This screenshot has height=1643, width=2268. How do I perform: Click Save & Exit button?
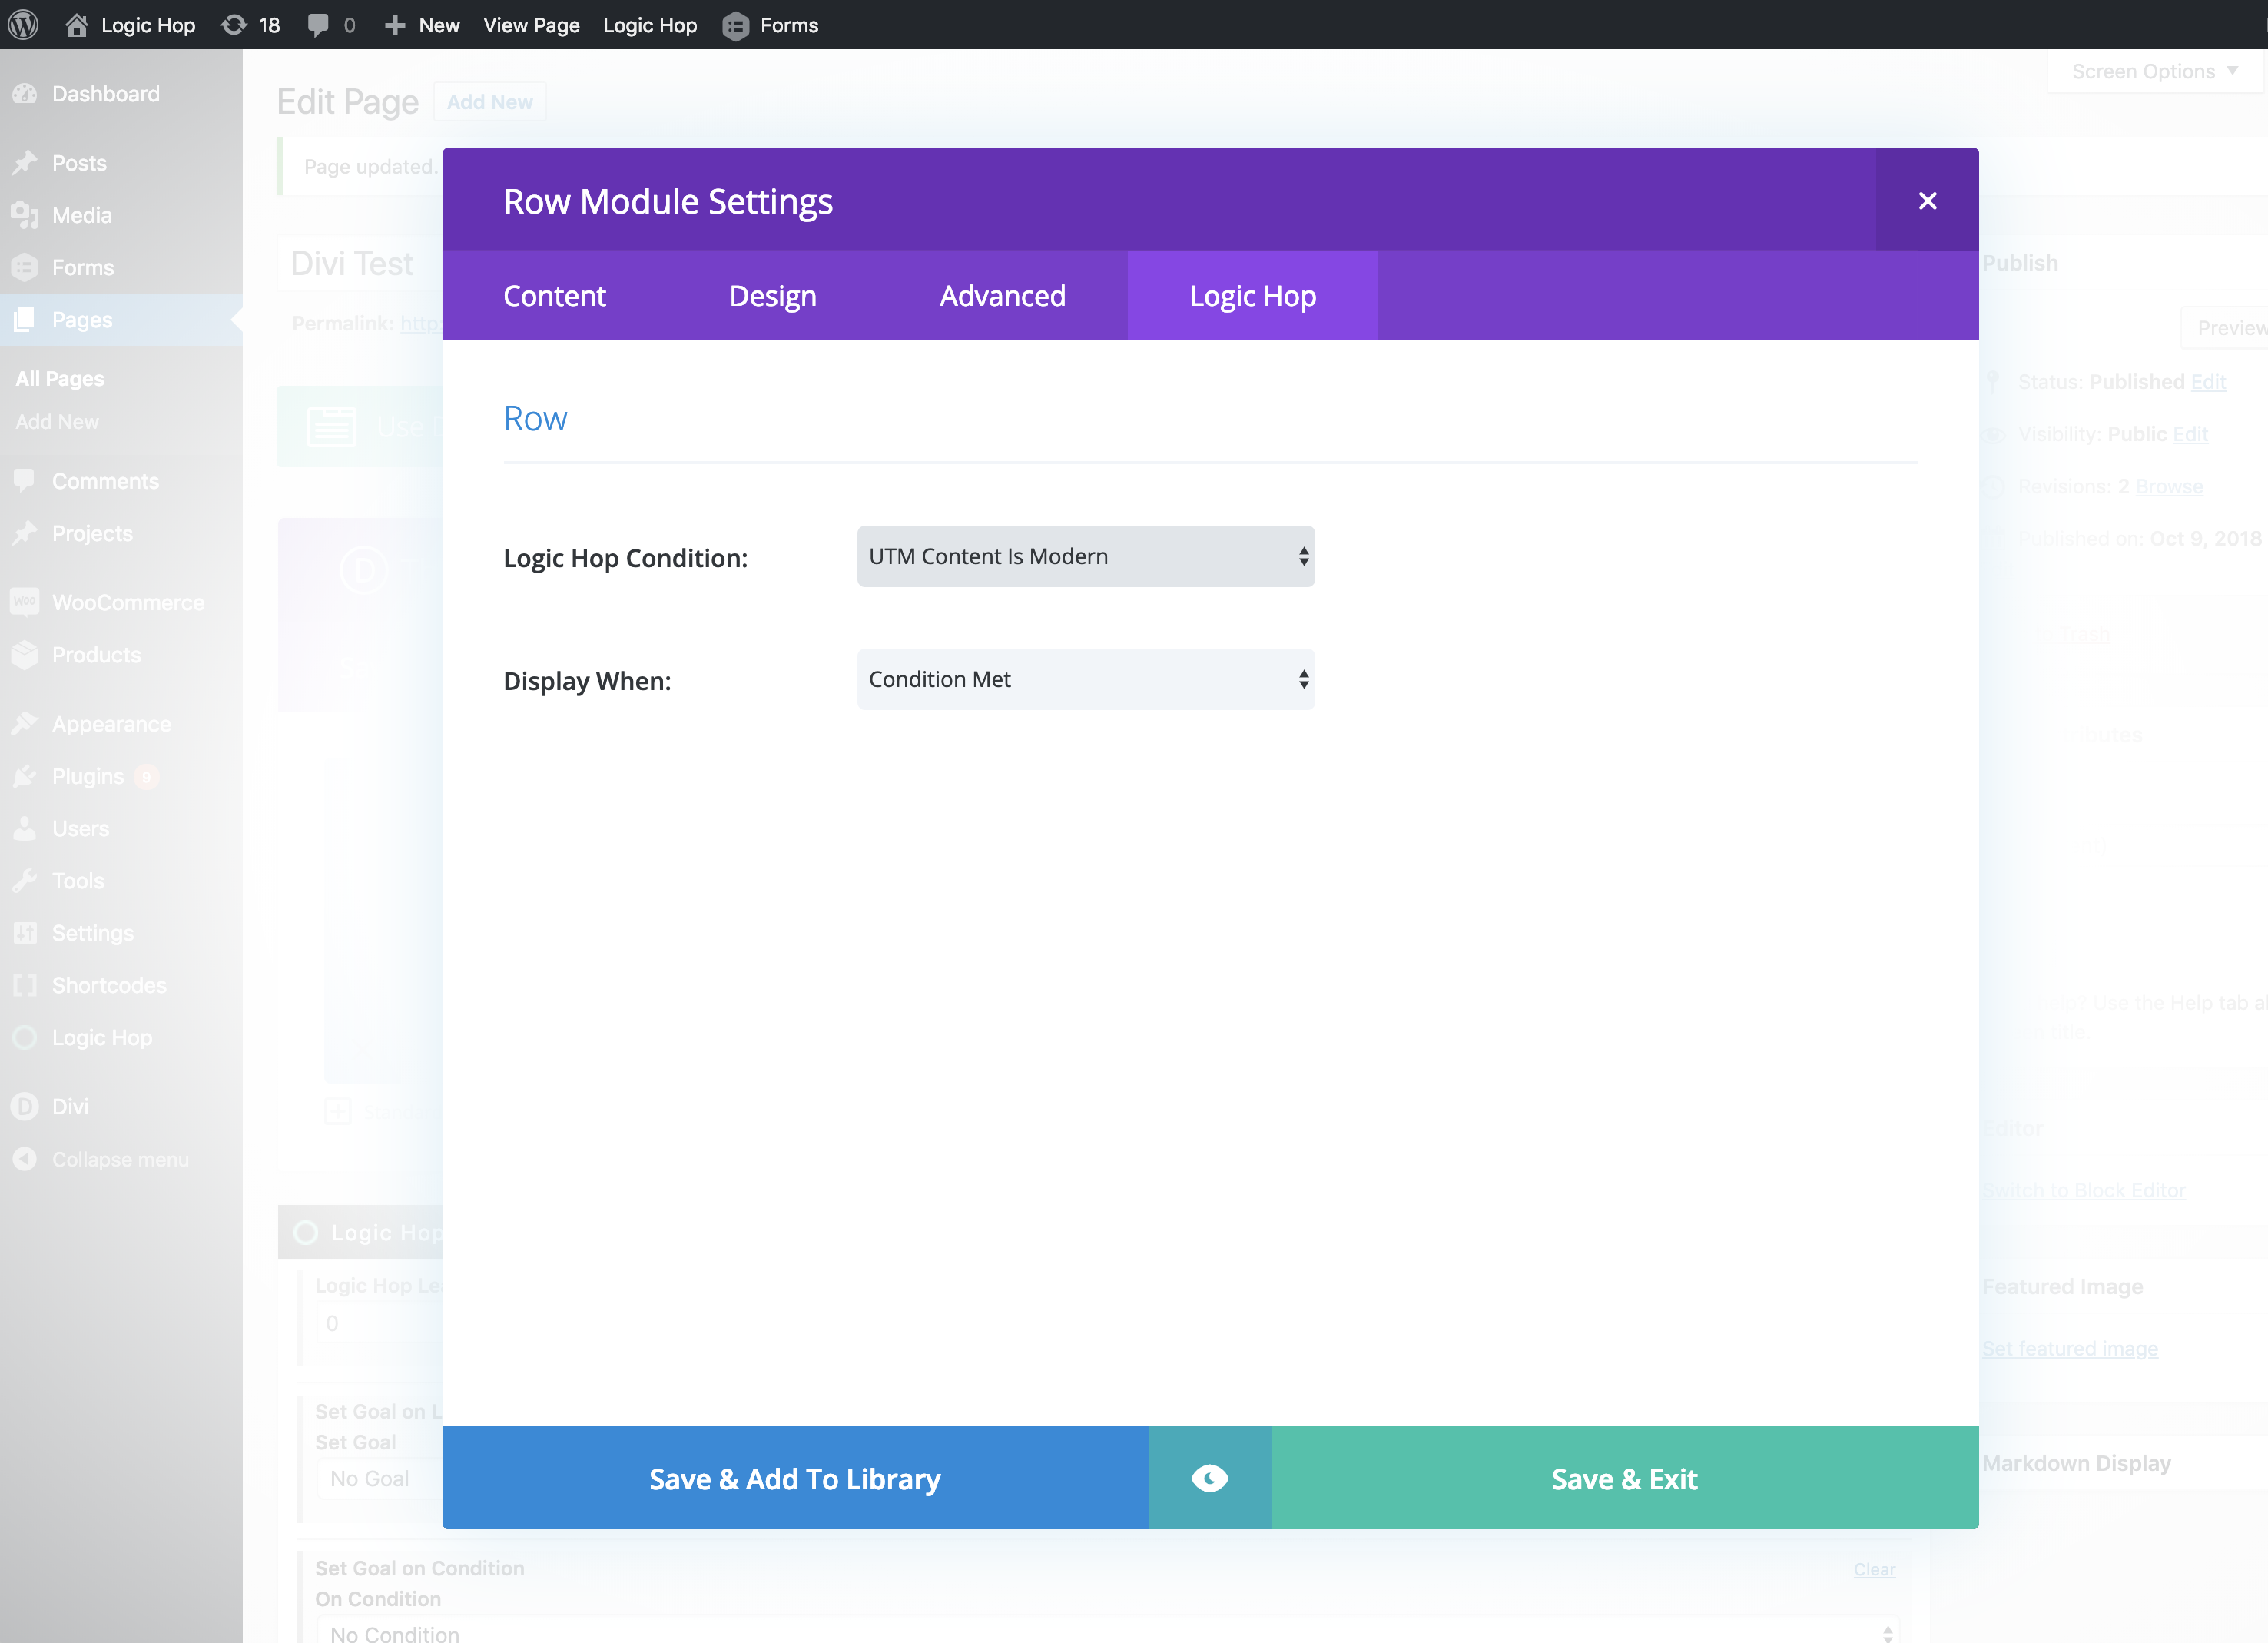1625,1478
